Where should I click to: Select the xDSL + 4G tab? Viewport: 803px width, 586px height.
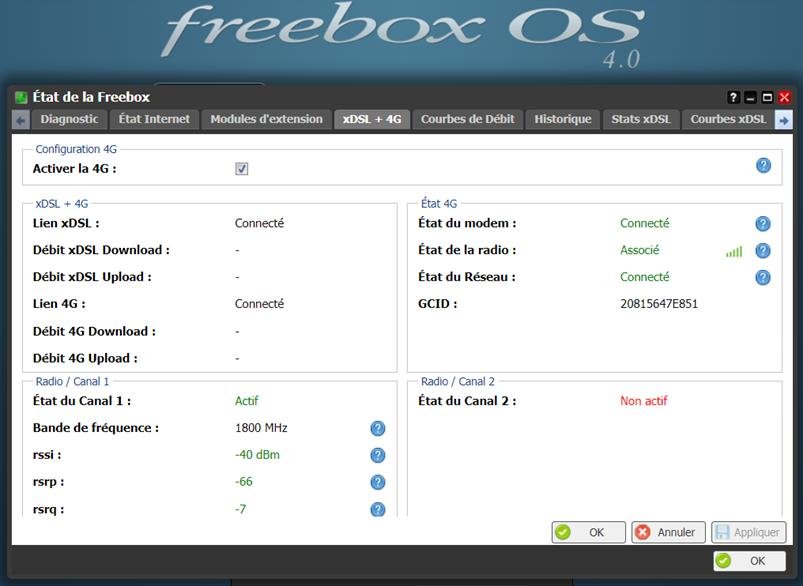tap(372, 119)
